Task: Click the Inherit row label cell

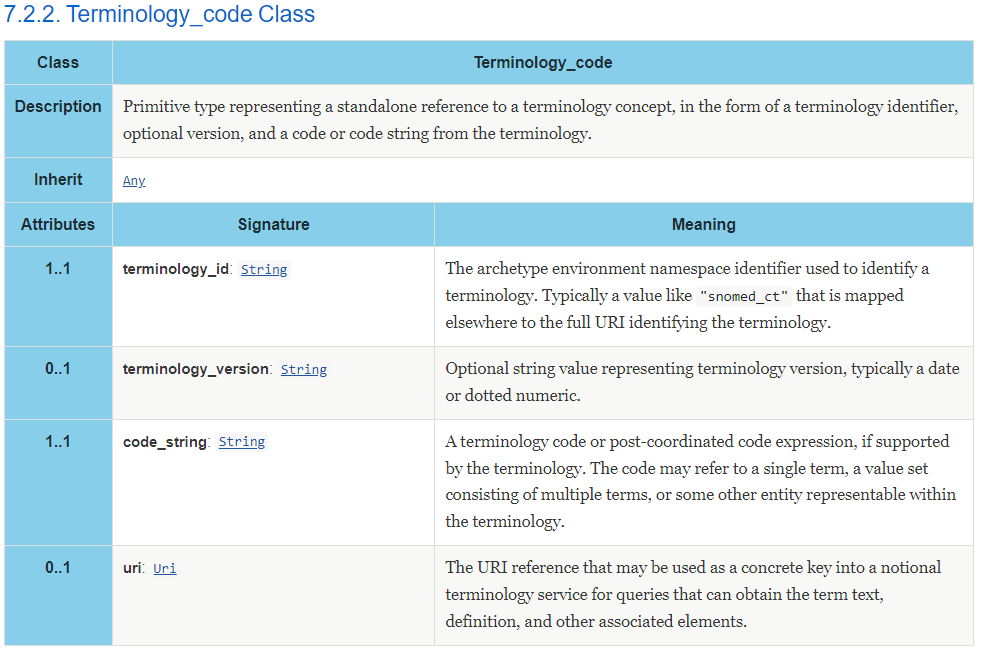Action: pyautogui.click(x=58, y=179)
